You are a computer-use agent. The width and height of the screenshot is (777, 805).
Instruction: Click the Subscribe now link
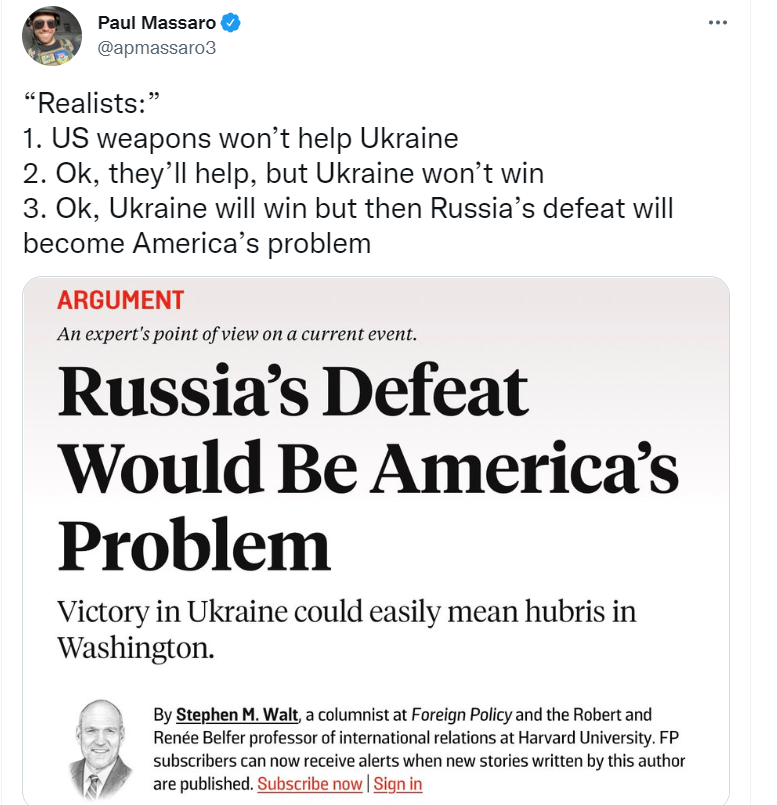pos(310,784)
